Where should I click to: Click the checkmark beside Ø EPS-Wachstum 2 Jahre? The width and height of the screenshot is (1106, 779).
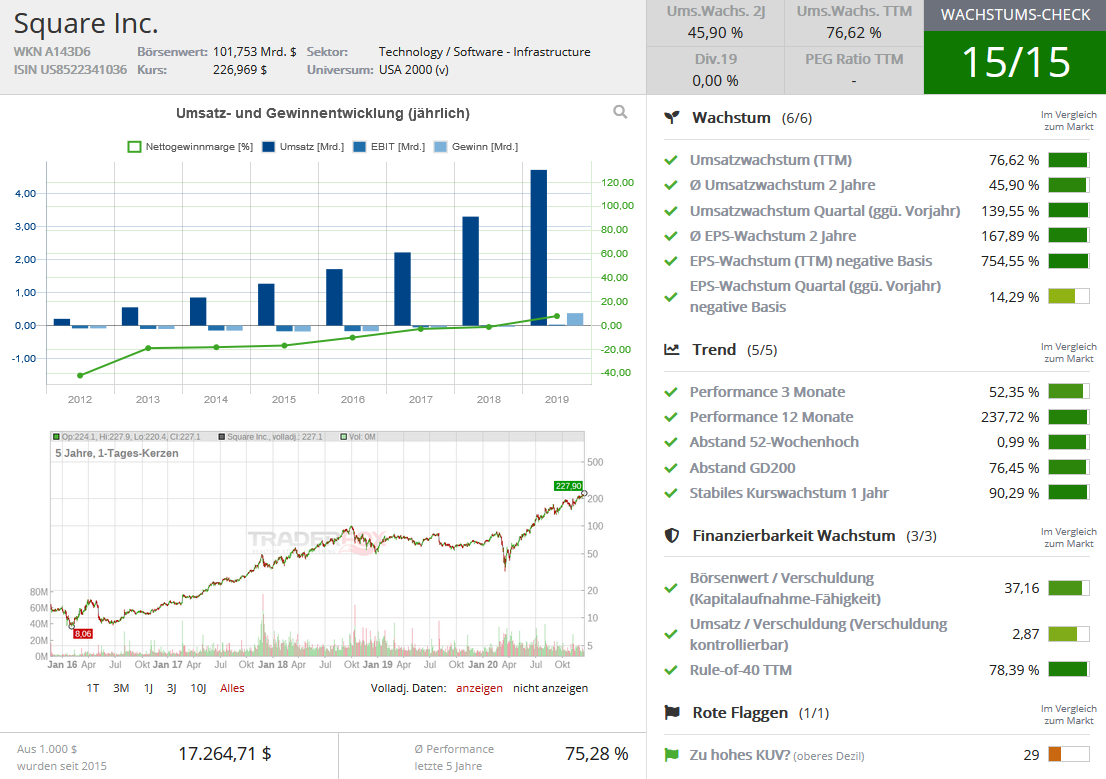[x=671, y=236]
